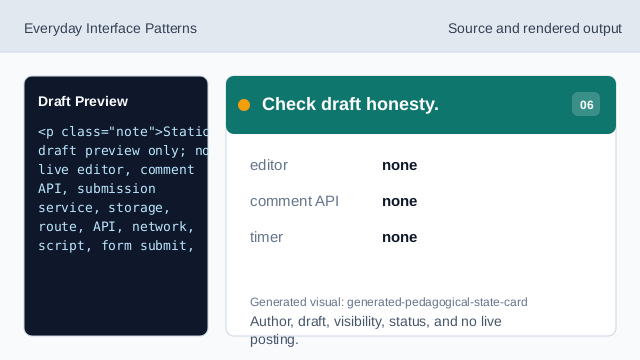Click the 'none' value beside comment API
640x360 pixels.
[400, 201]
